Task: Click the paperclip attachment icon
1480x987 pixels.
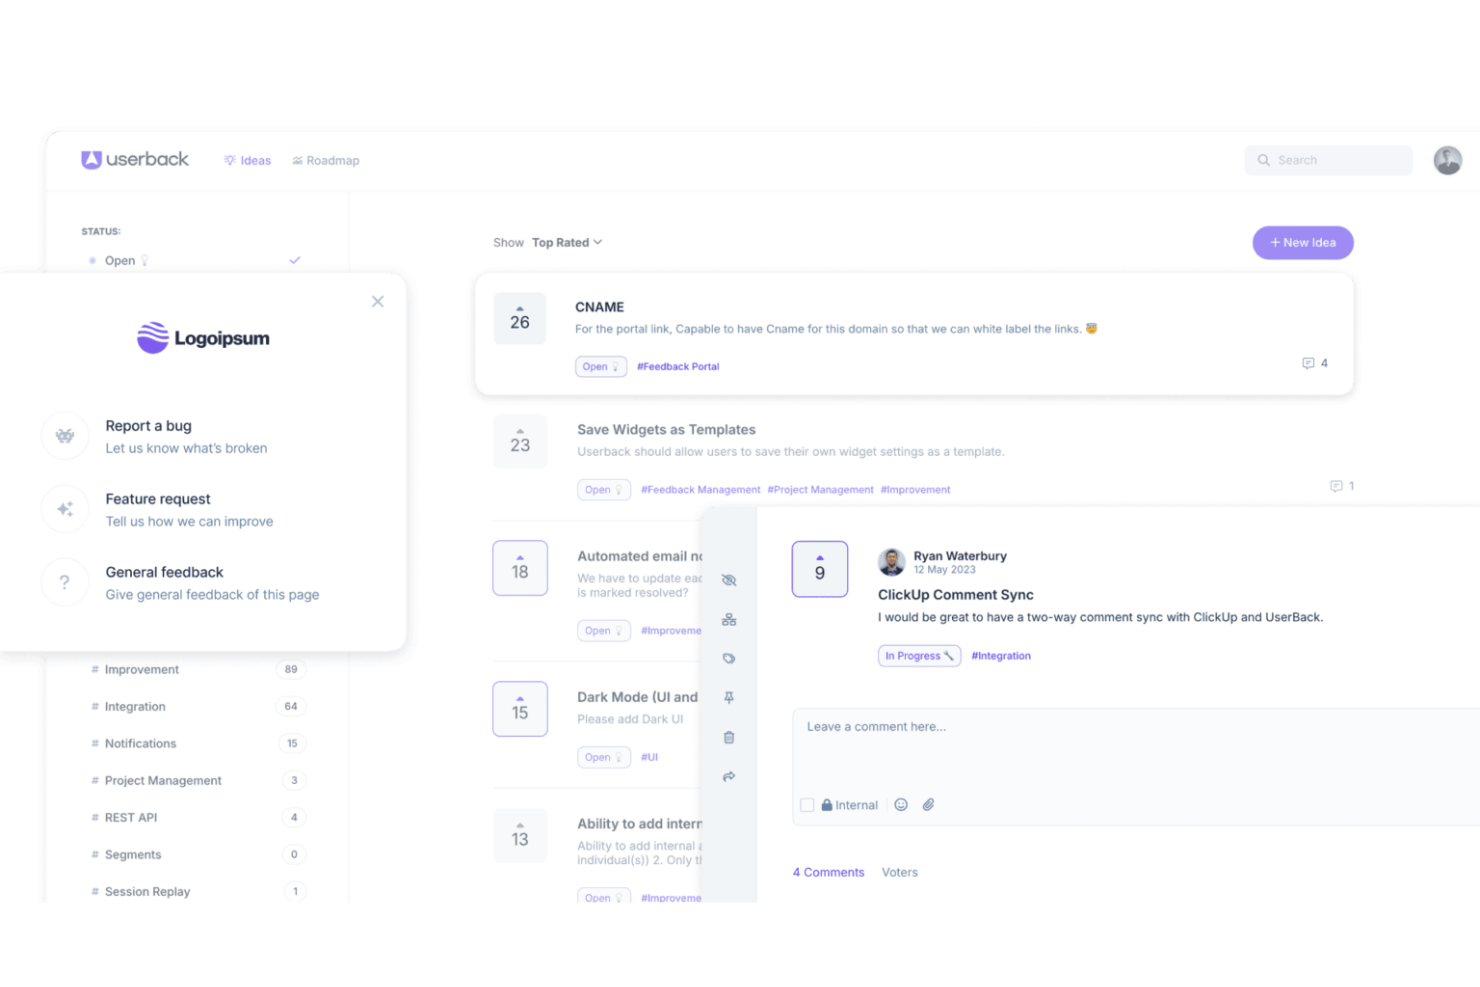Action: [x=928, y=805]
